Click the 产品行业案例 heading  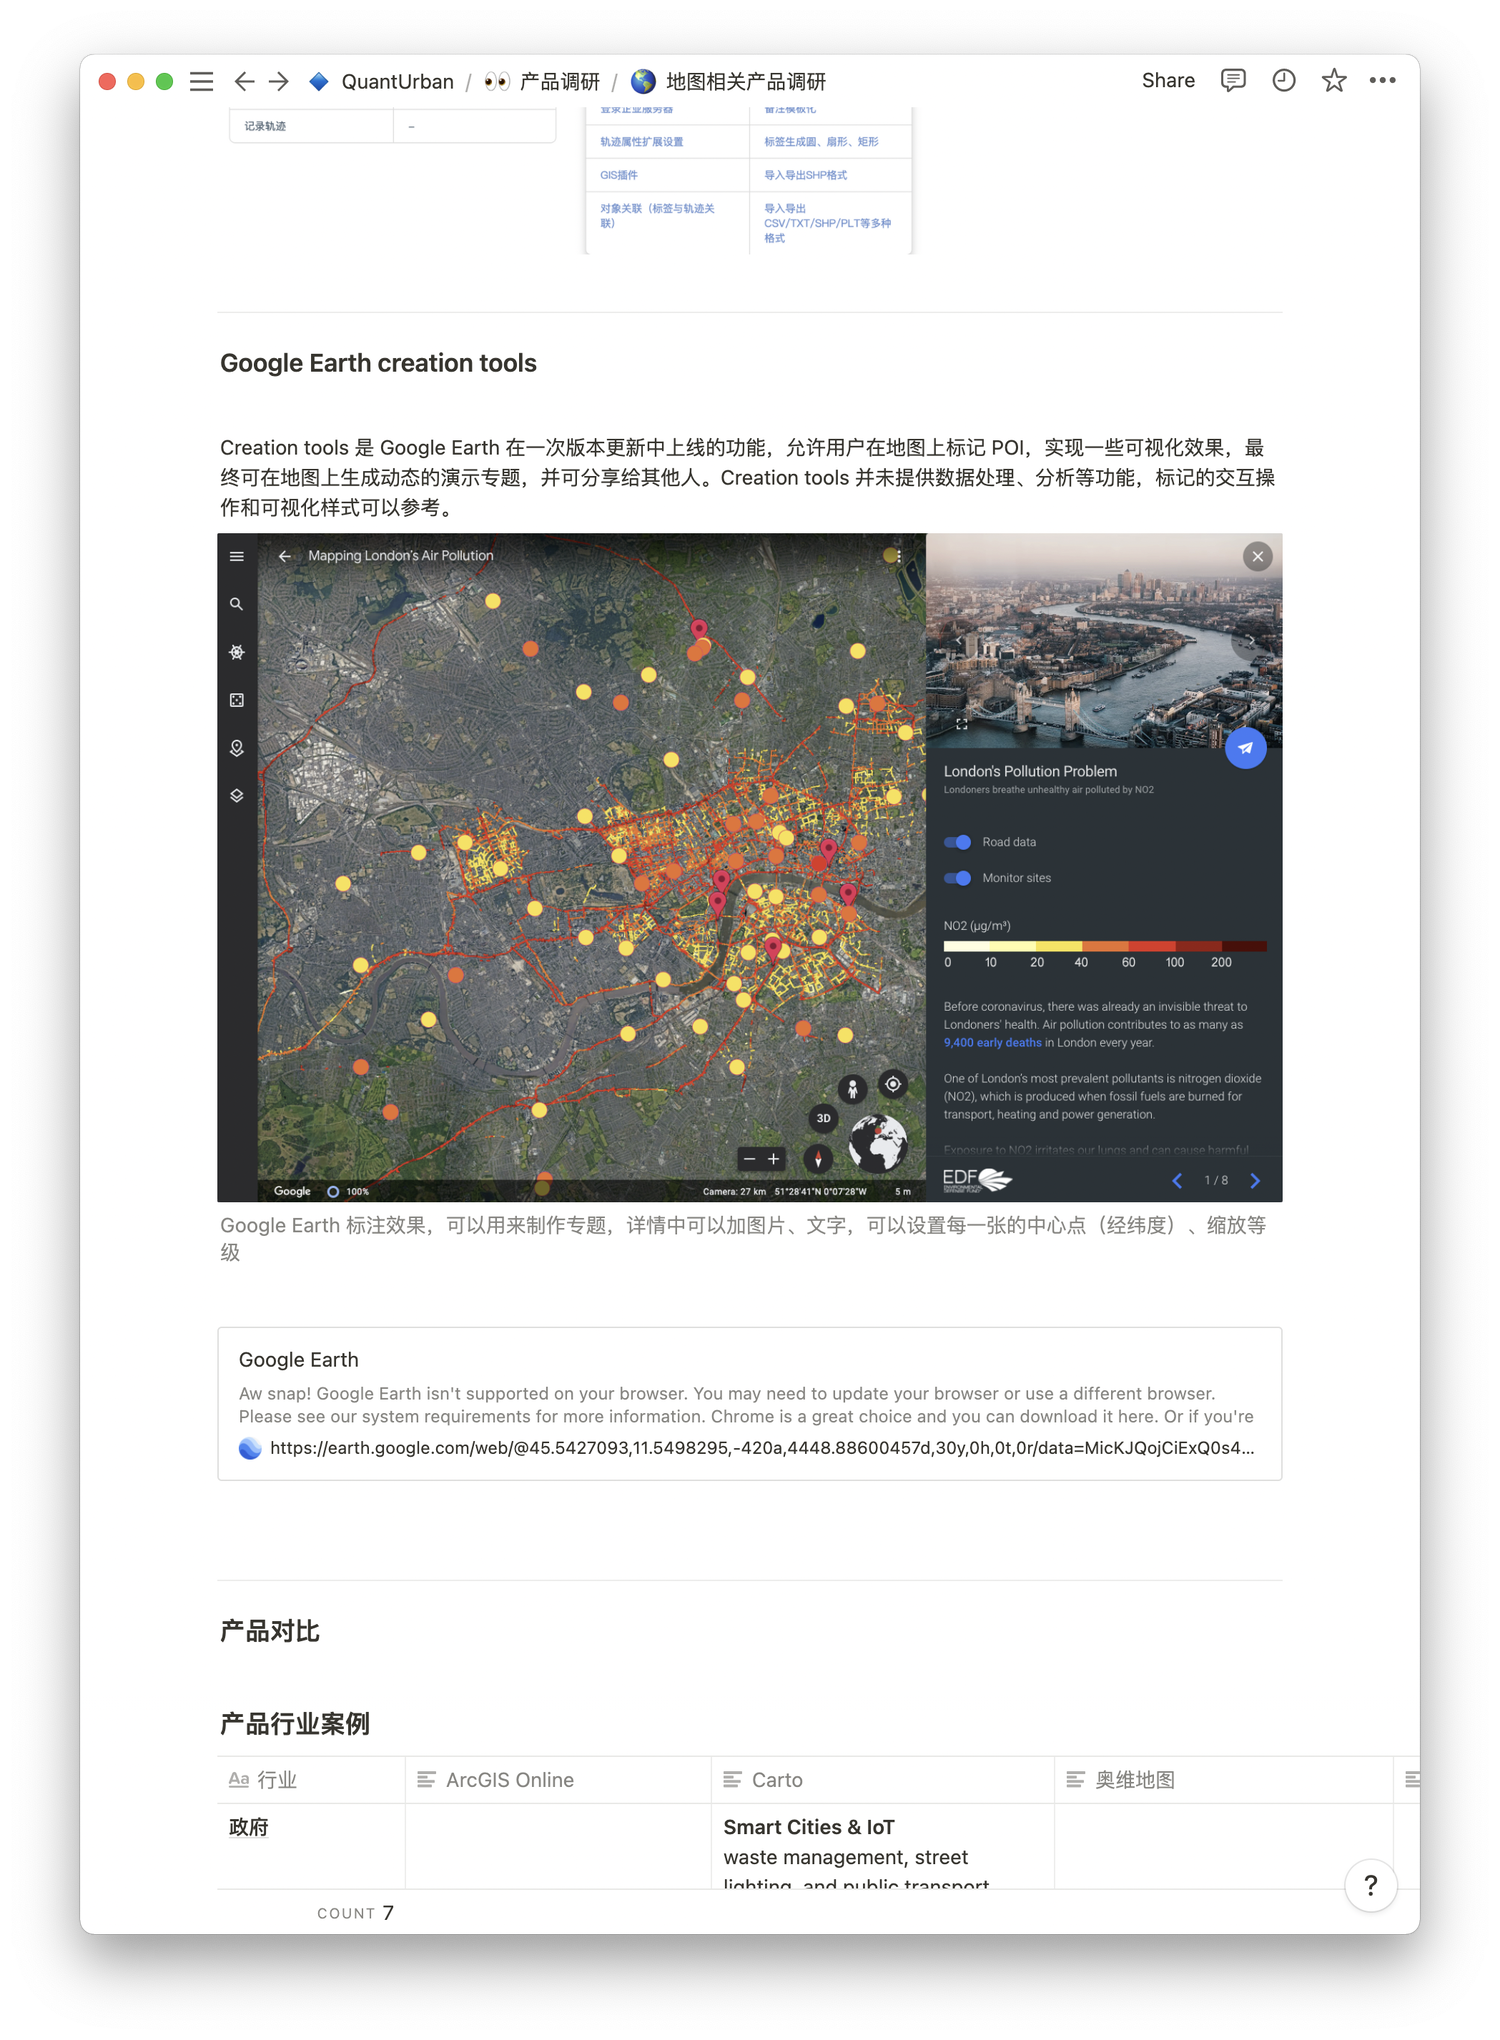(x=295, y=1723)
